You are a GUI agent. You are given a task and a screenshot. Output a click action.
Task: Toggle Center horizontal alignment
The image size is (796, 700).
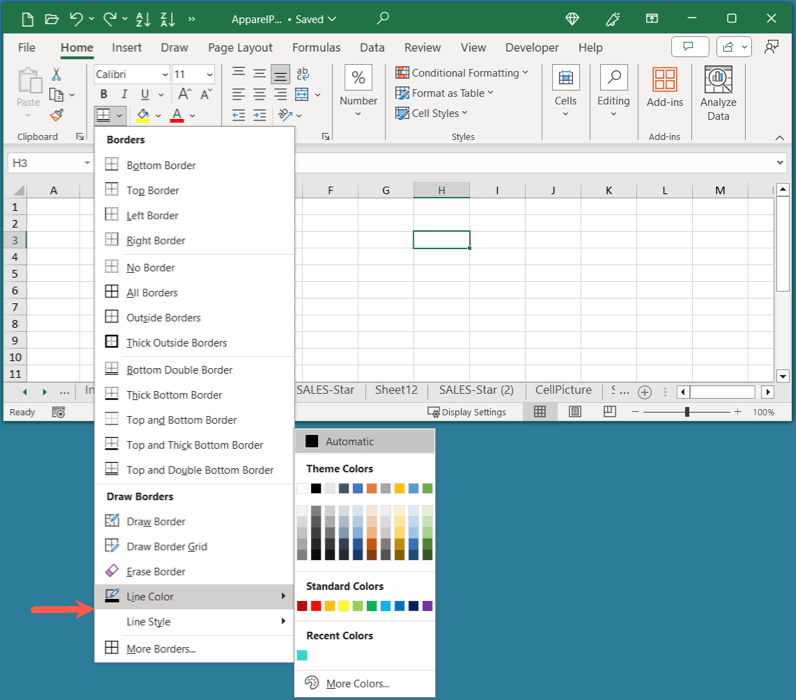tap(259, 94)
